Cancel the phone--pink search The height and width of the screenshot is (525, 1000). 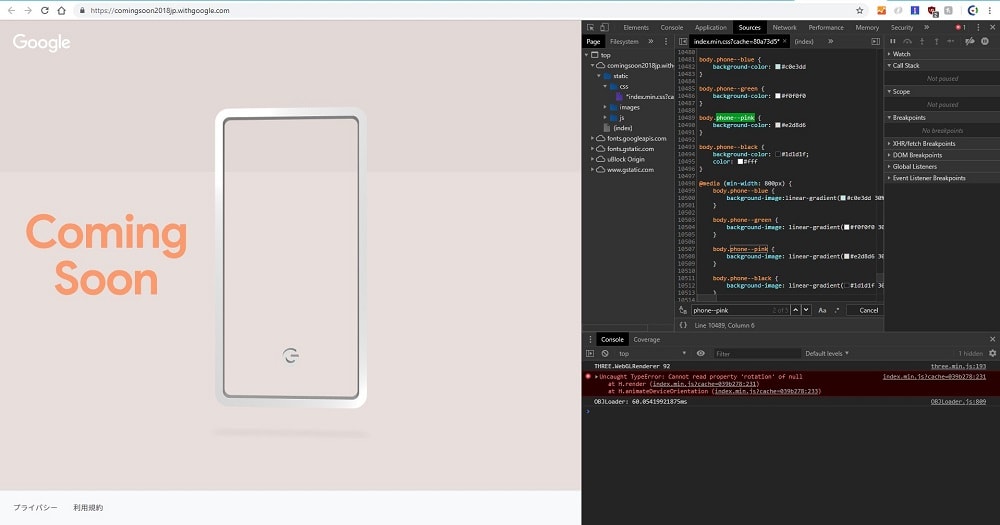click(868, 310)
